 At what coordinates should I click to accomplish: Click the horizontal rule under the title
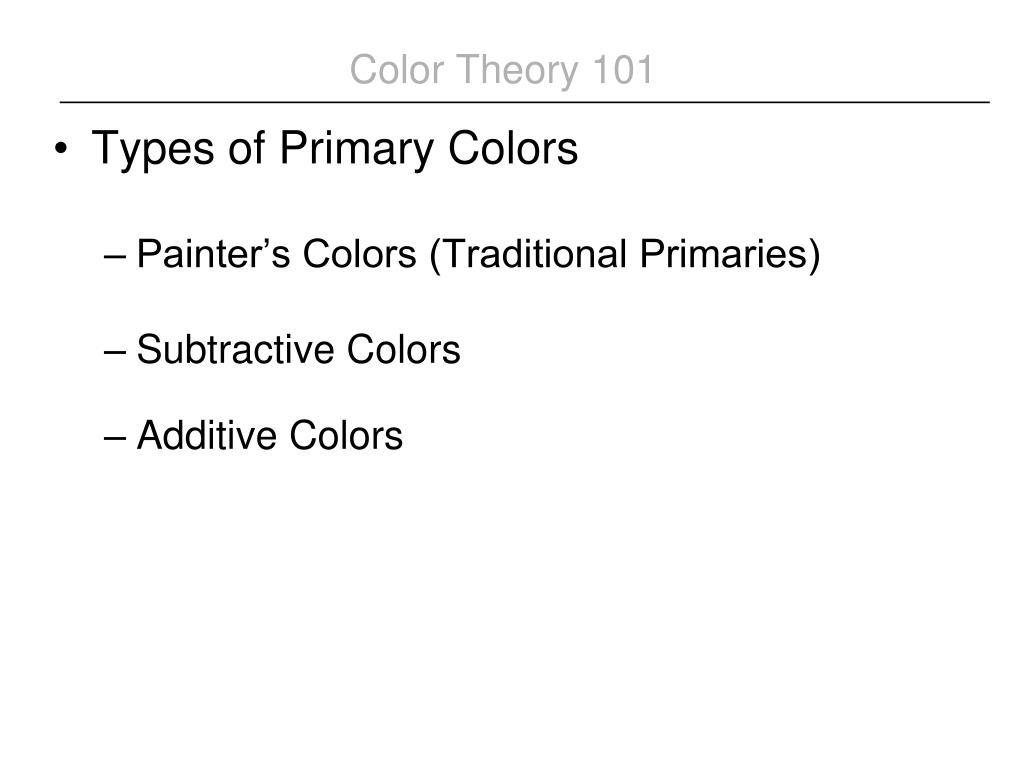tap(524, 103)
